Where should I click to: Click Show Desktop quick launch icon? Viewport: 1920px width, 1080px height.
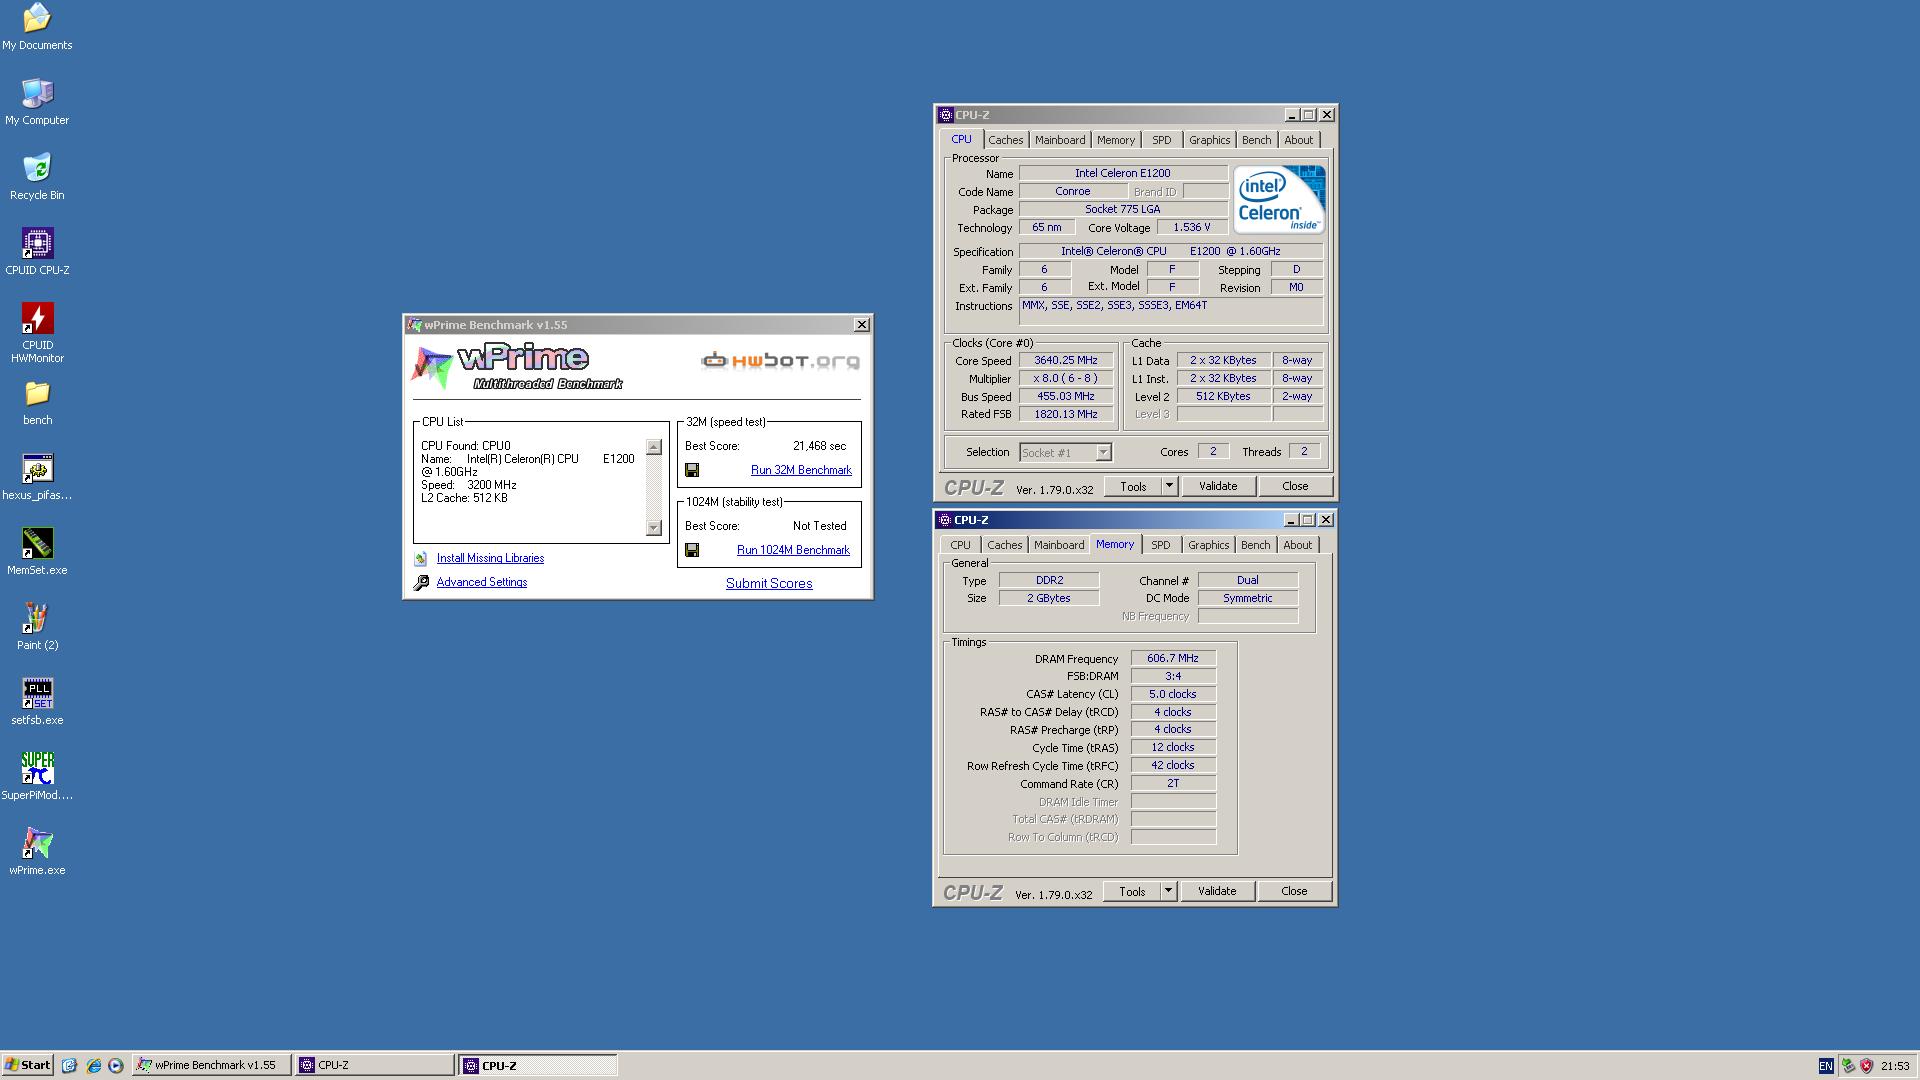pyautogui.click(x=69, y=1065)
